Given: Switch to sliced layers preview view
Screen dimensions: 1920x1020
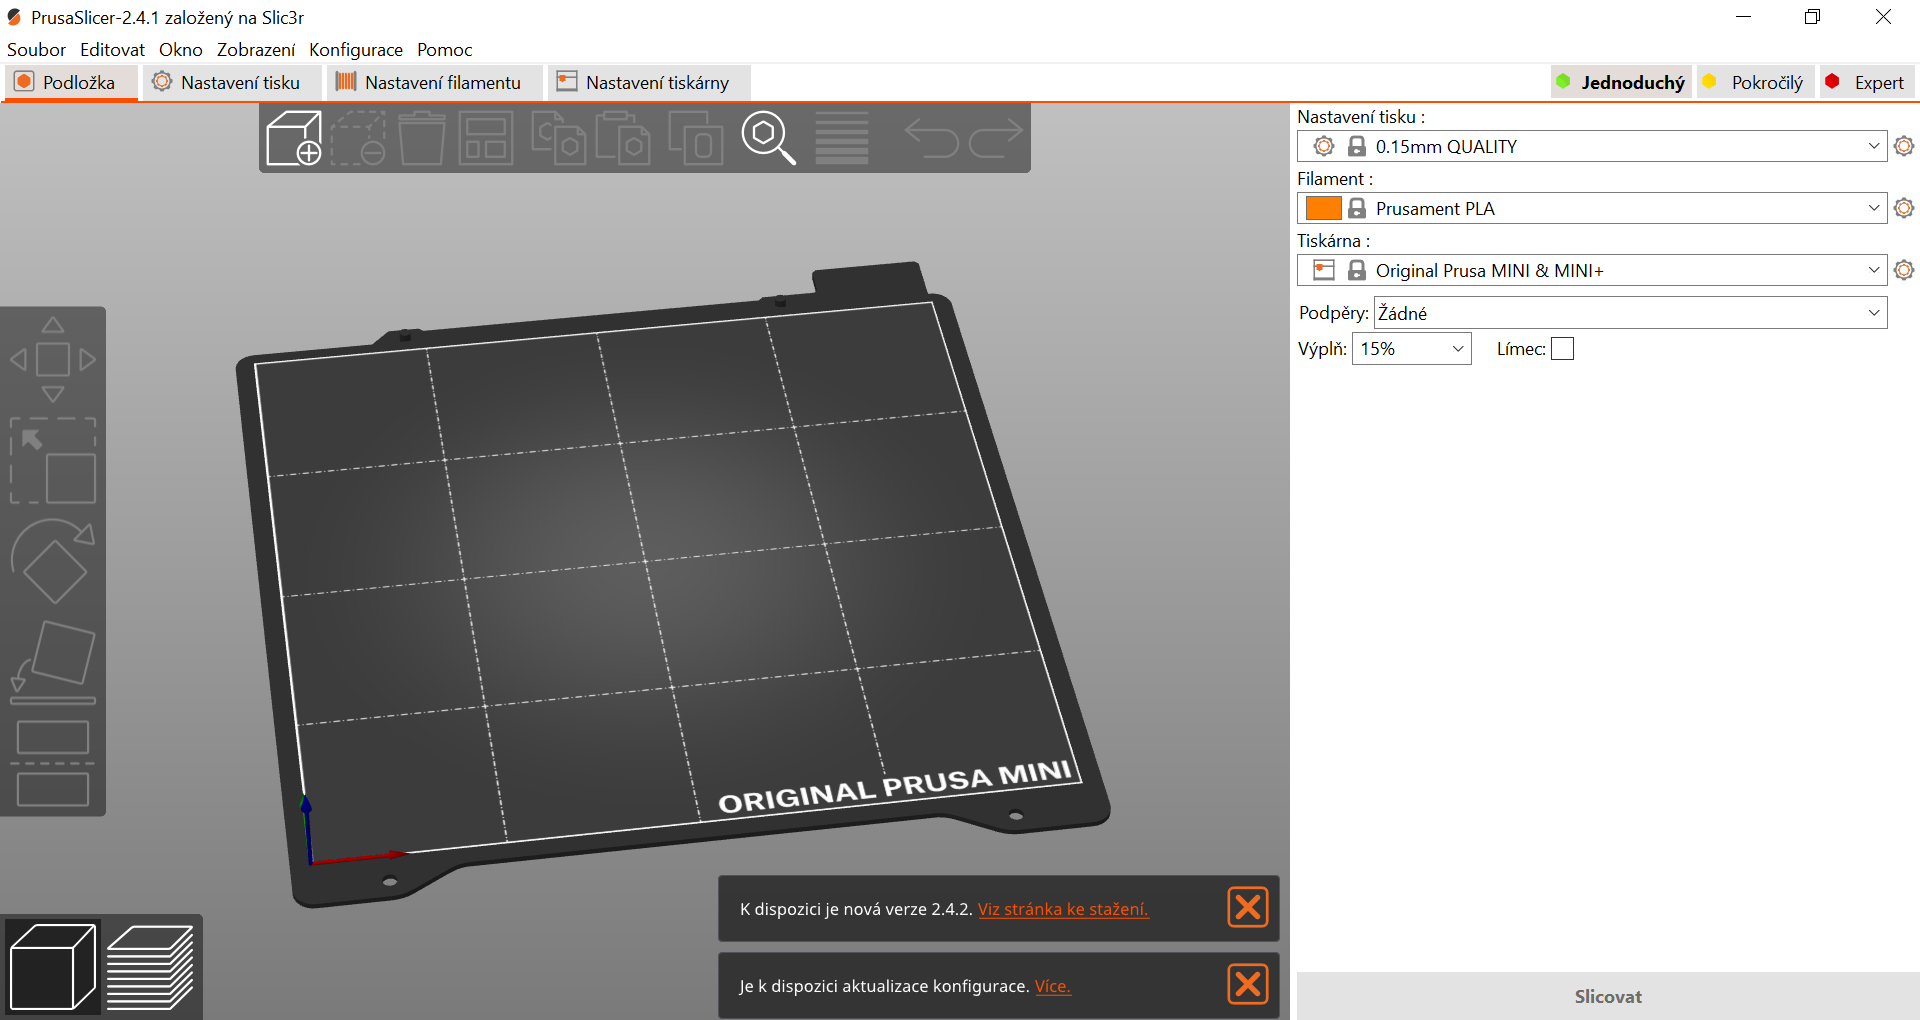Looking at the screenshot, I should click(150, 967).
